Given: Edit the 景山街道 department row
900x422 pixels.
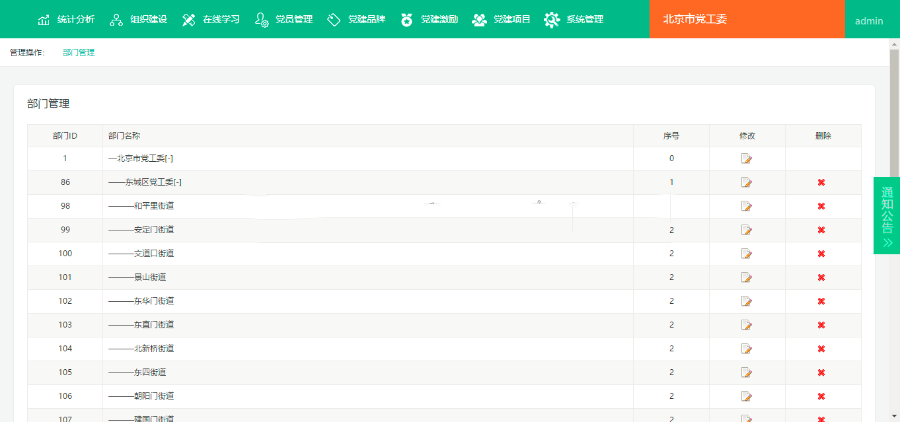Looking at the screenshot, I should point(746,277).
